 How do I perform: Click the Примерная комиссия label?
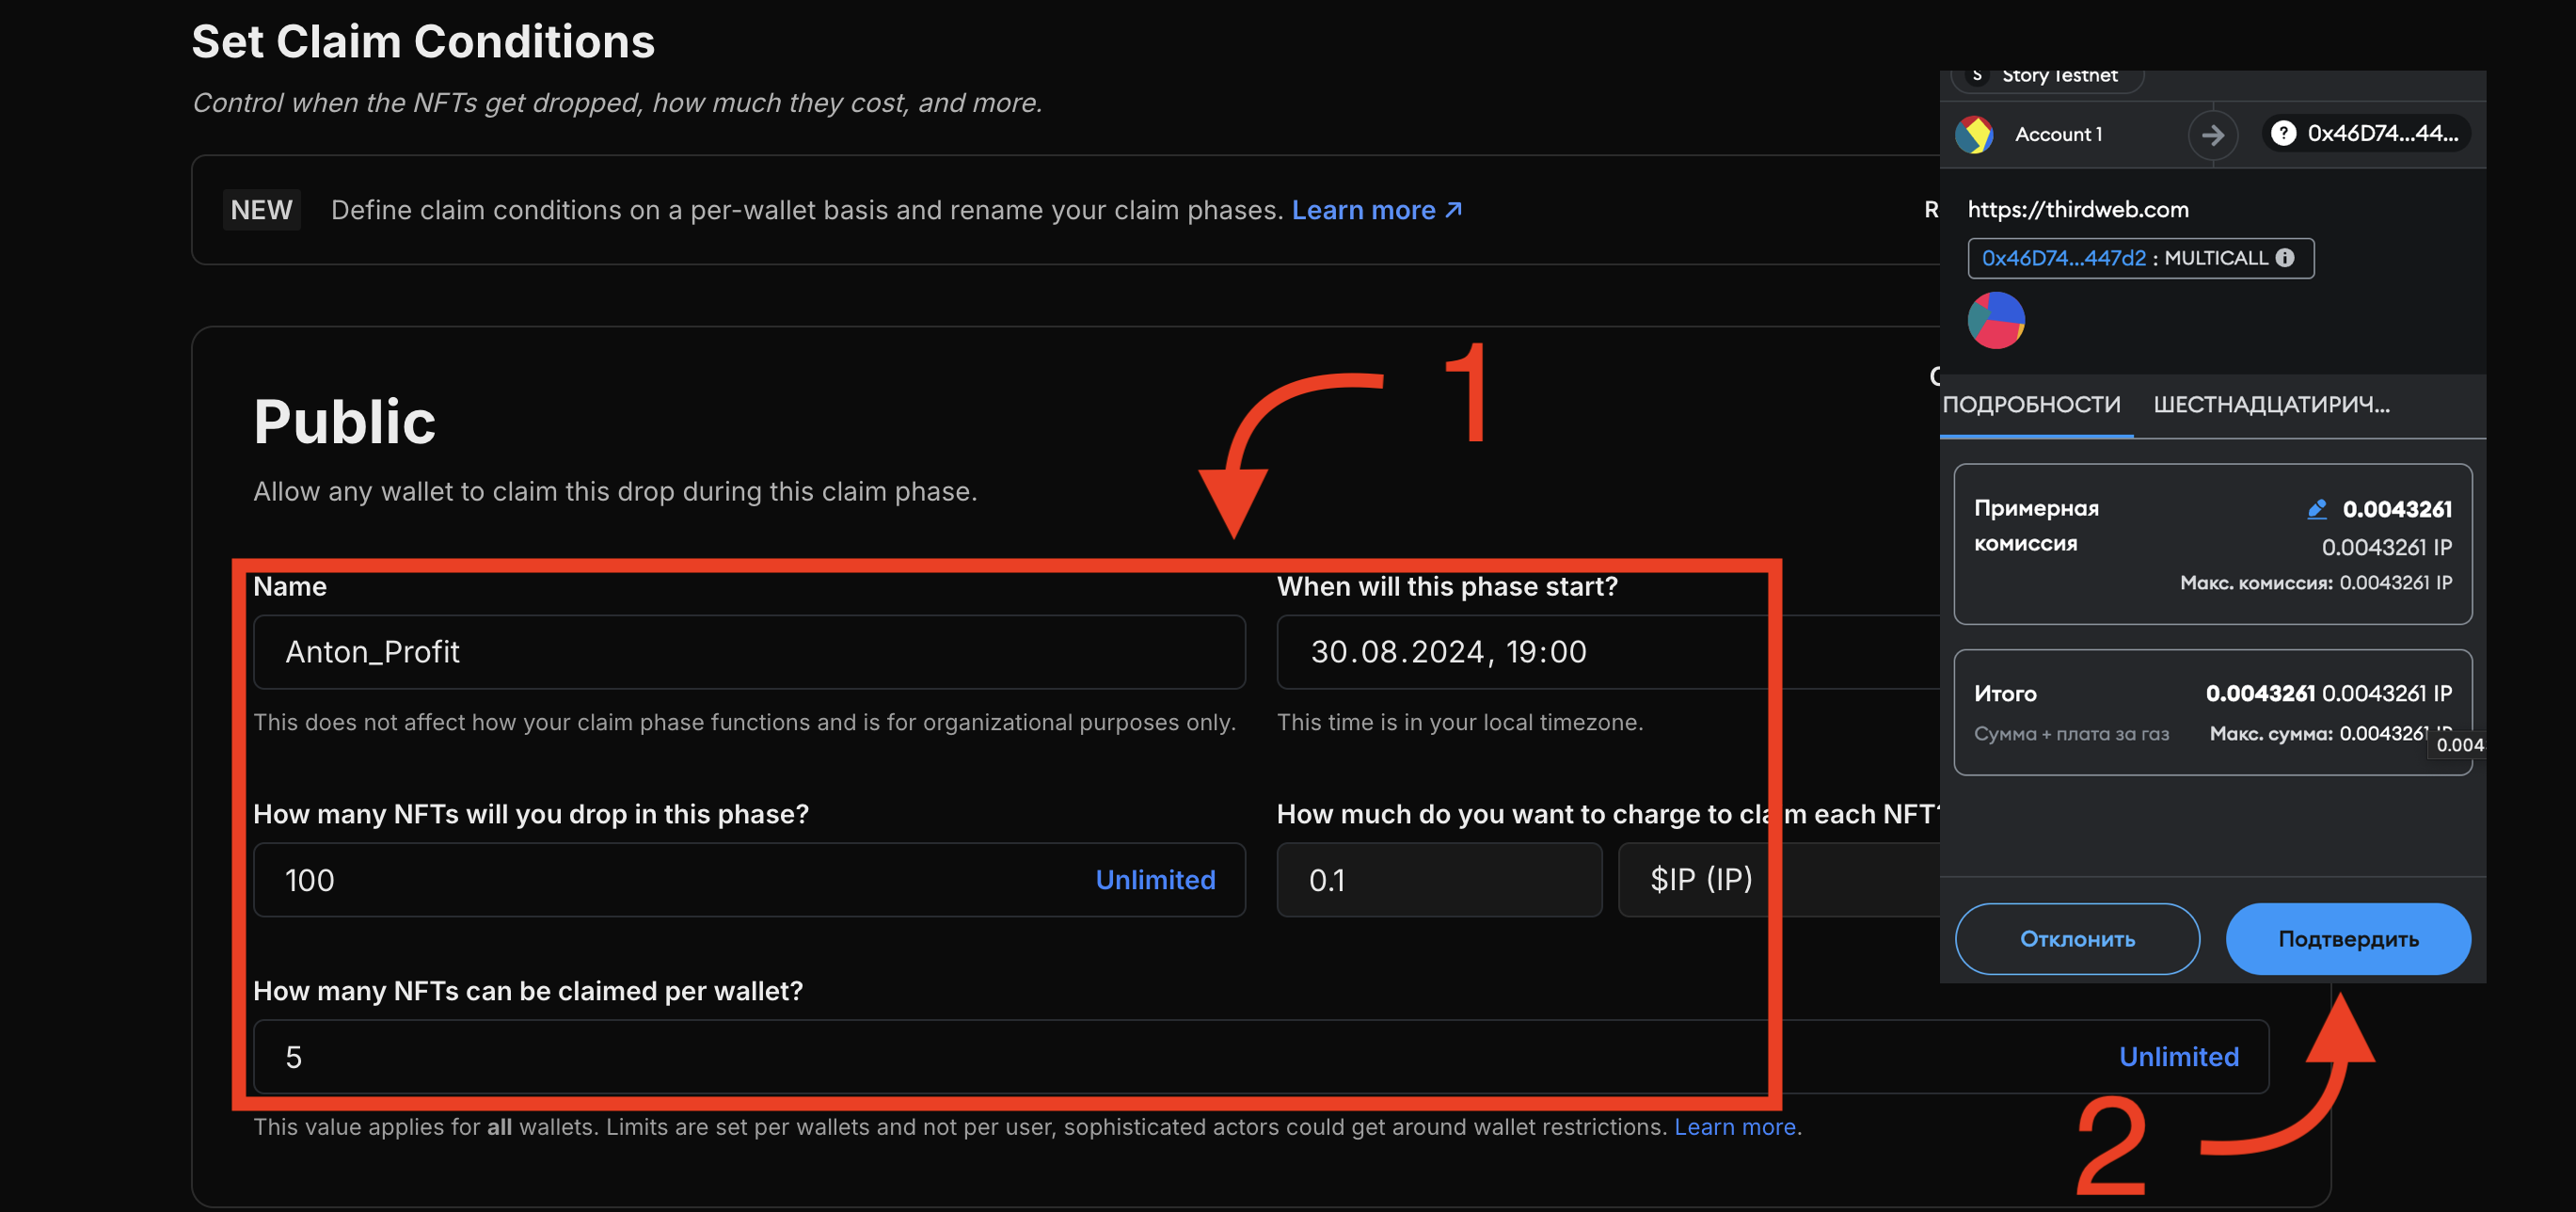tap(2035, 525)
